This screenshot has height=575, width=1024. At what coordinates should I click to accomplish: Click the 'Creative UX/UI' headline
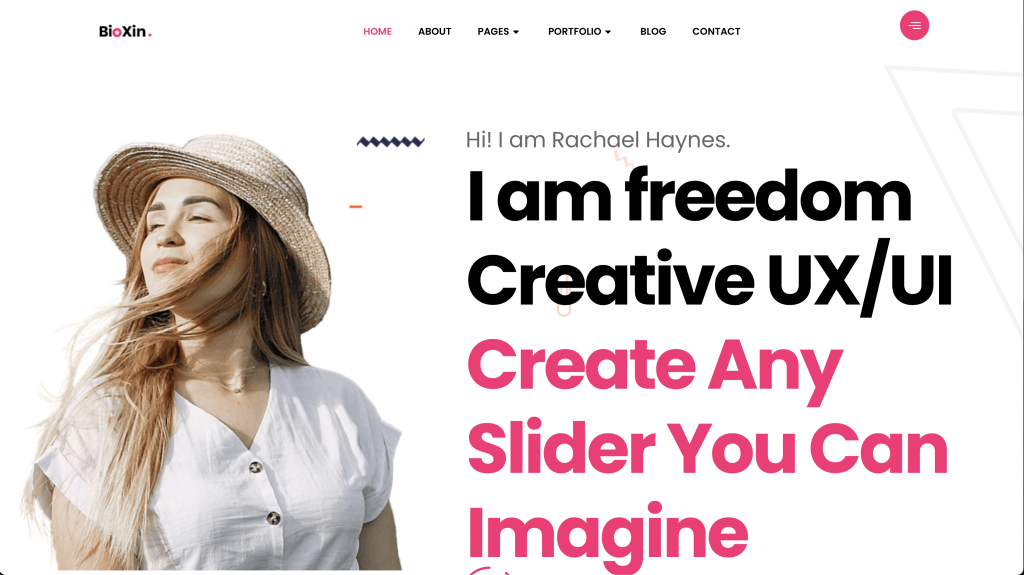point(710,280)
